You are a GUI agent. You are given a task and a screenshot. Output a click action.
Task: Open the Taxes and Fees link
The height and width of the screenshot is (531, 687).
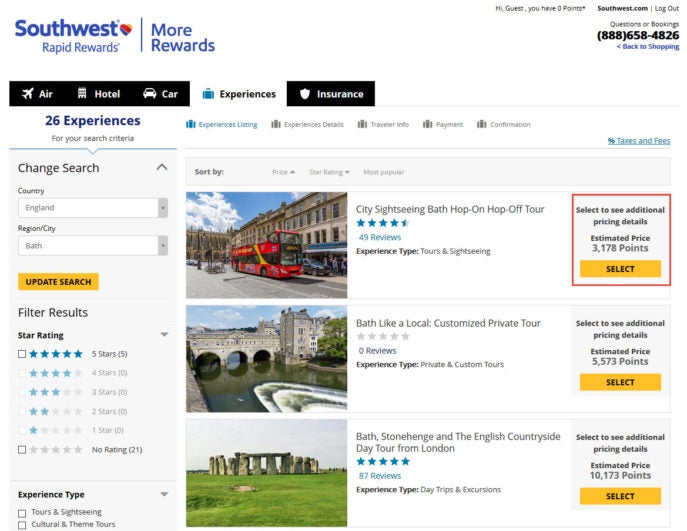[x=639, y=141]
